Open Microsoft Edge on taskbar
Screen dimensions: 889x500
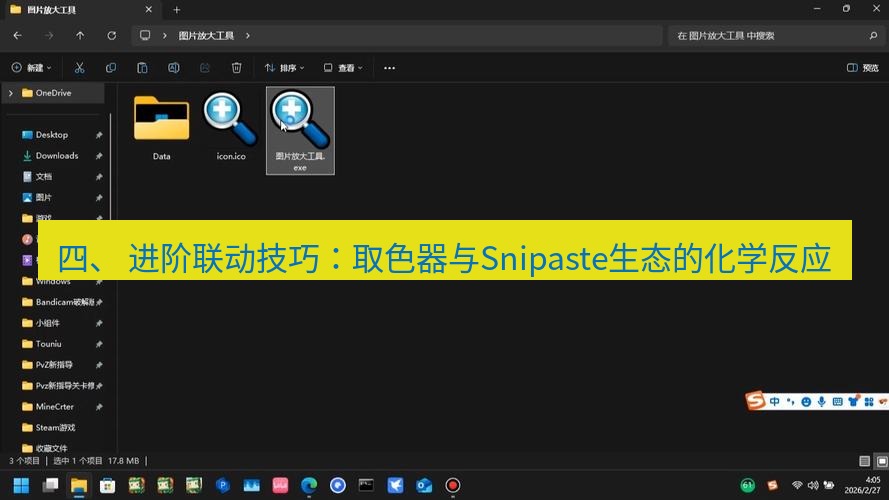click(309, 485)
